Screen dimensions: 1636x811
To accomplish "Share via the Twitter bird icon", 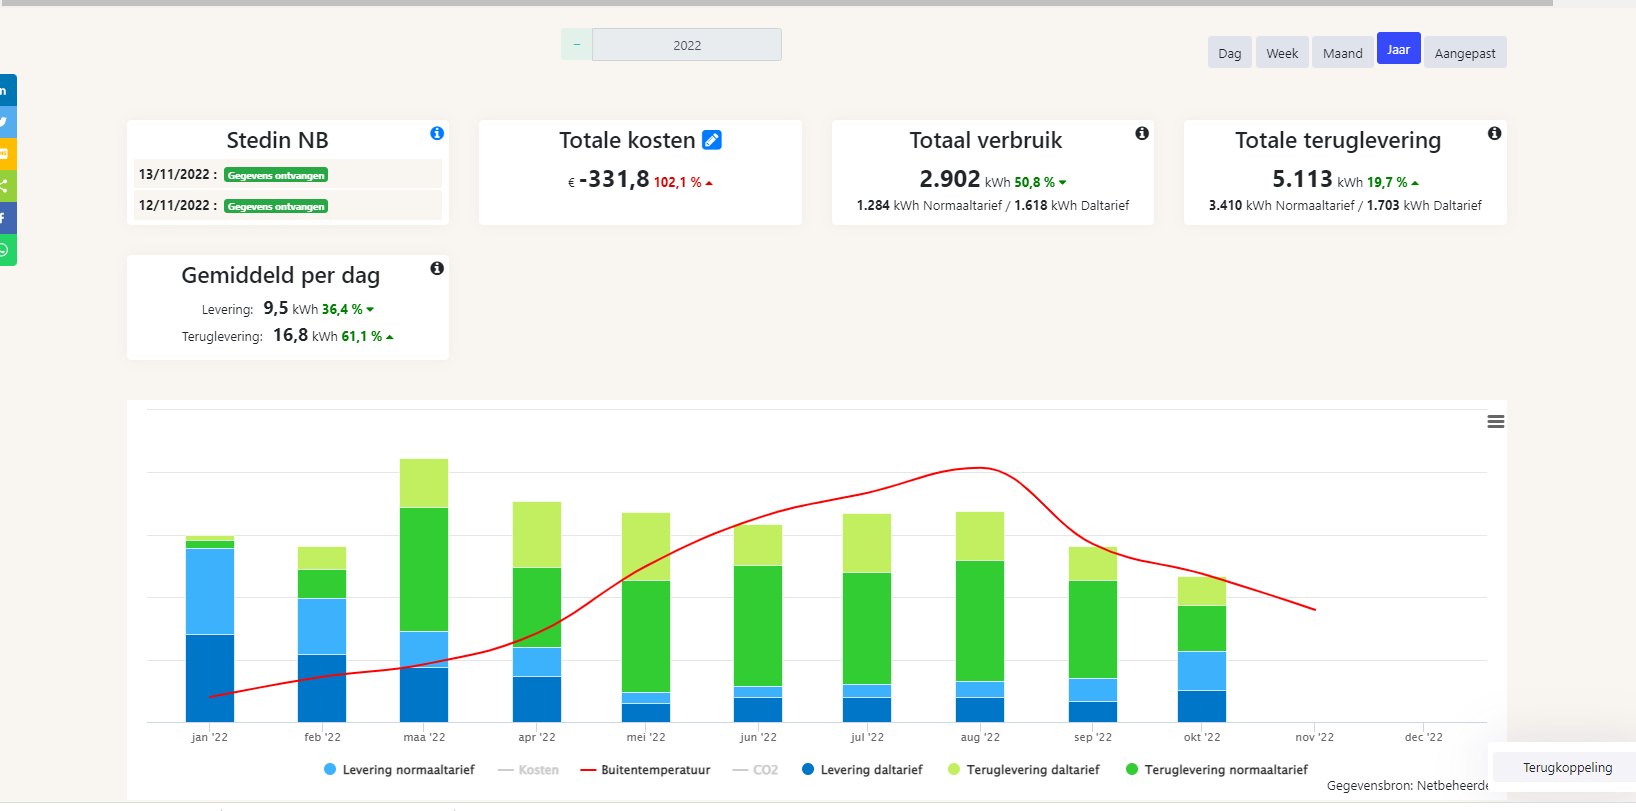I will 5,122.
